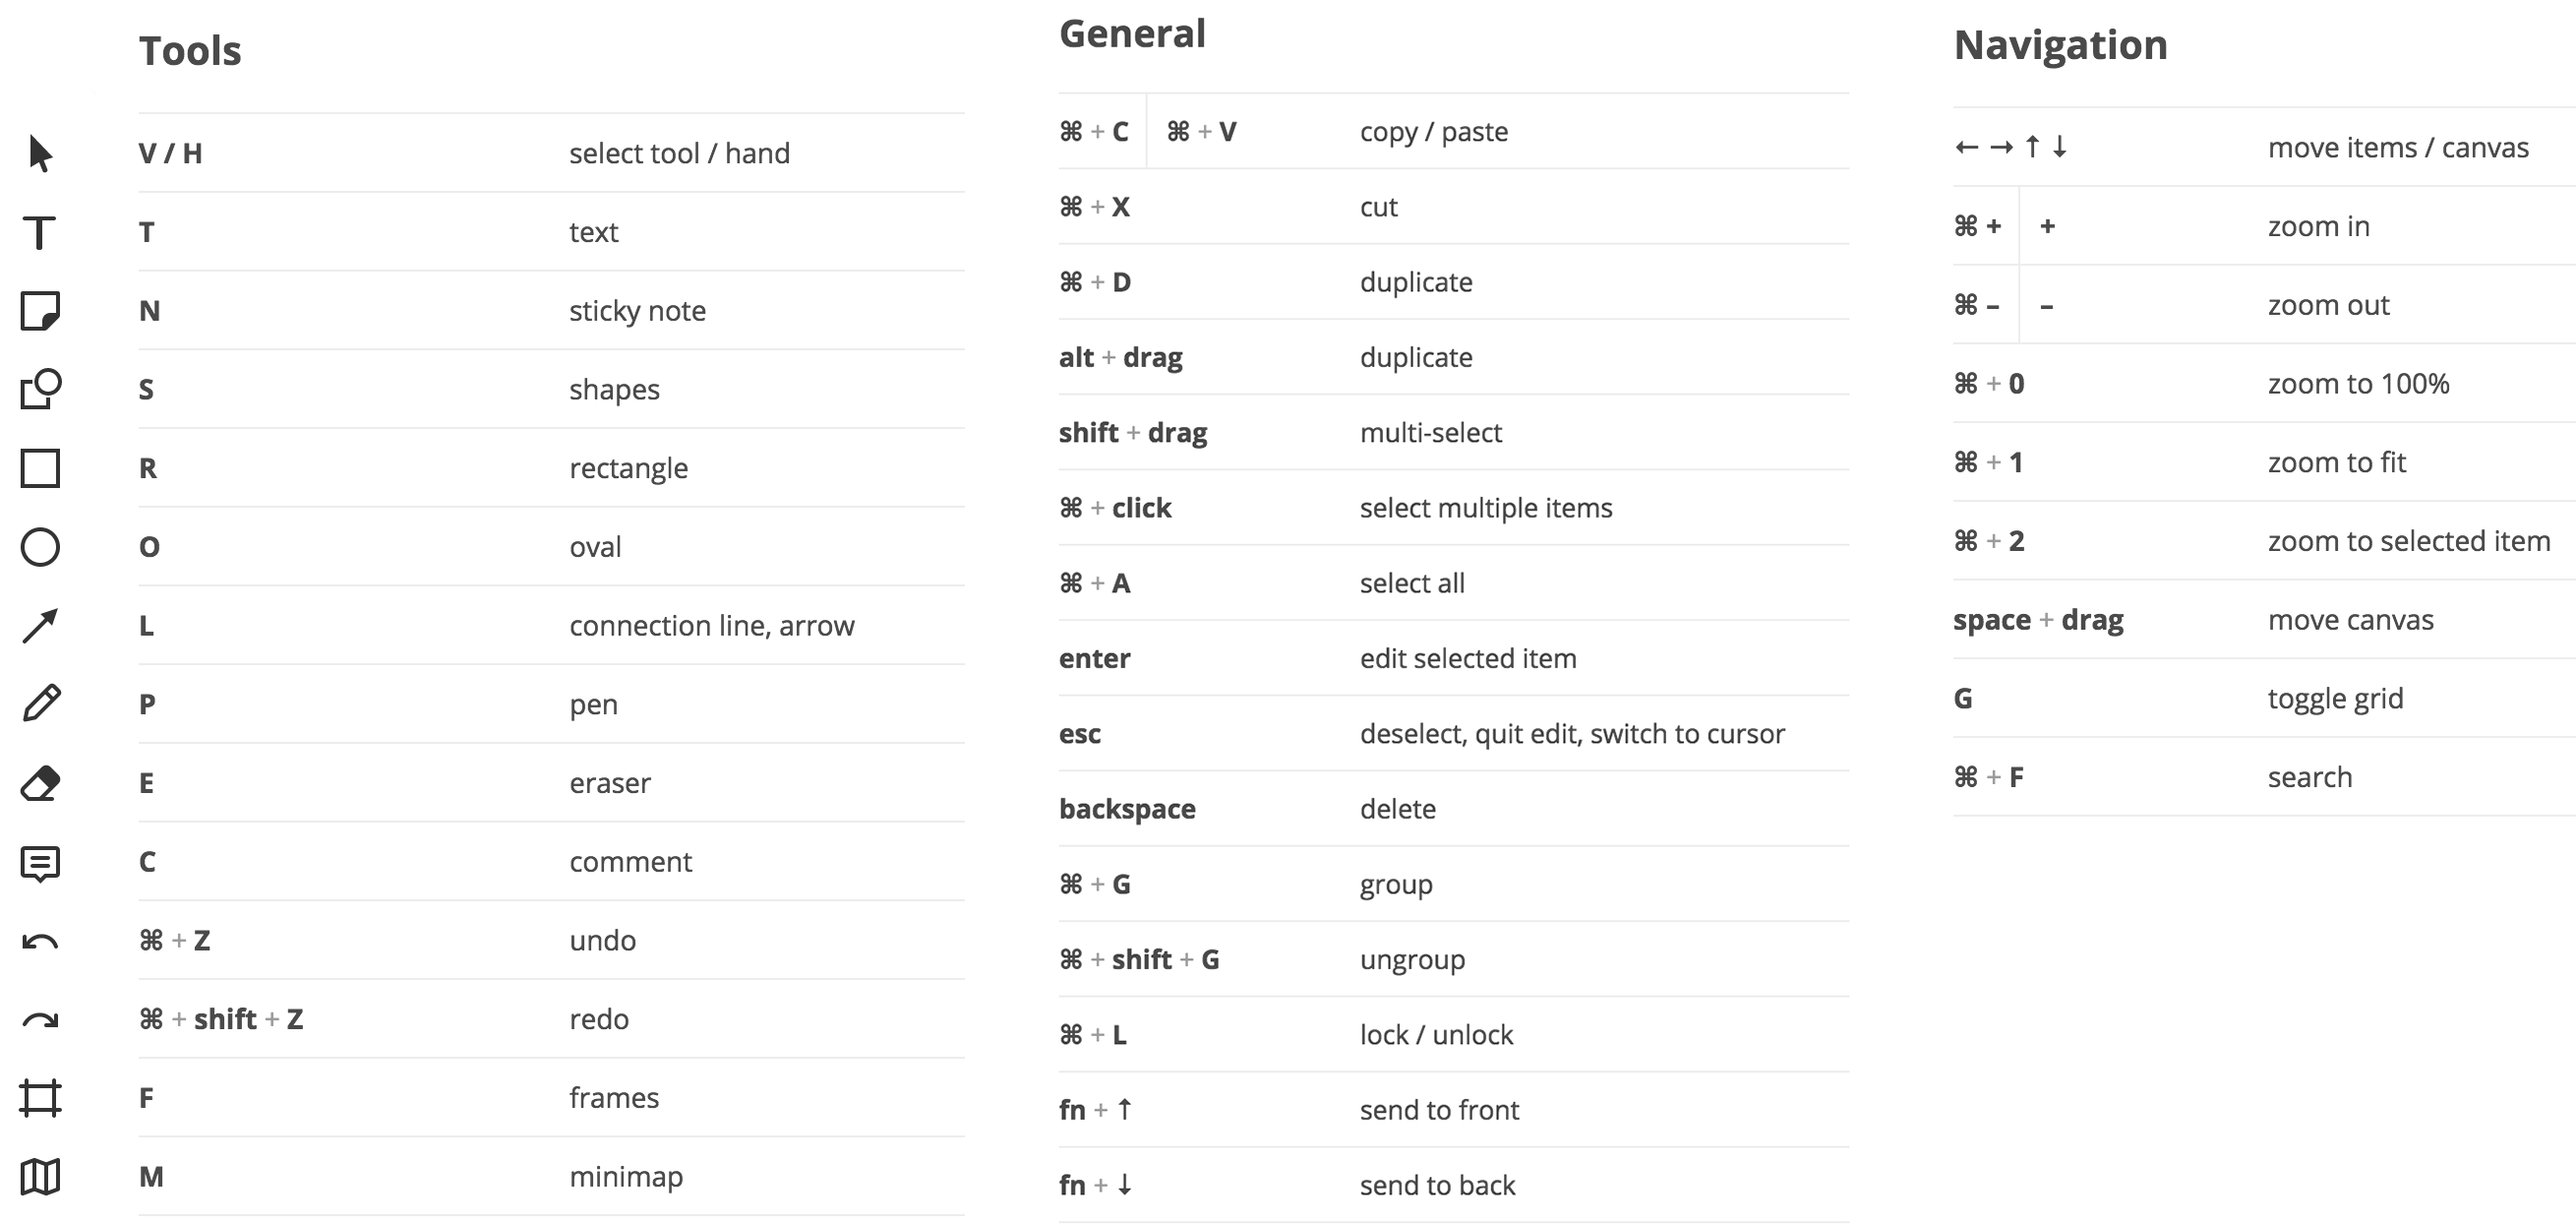This screenshot has height=1224, width=2576.
Task: Click the undo arrow icon
Action: [40, 941]
